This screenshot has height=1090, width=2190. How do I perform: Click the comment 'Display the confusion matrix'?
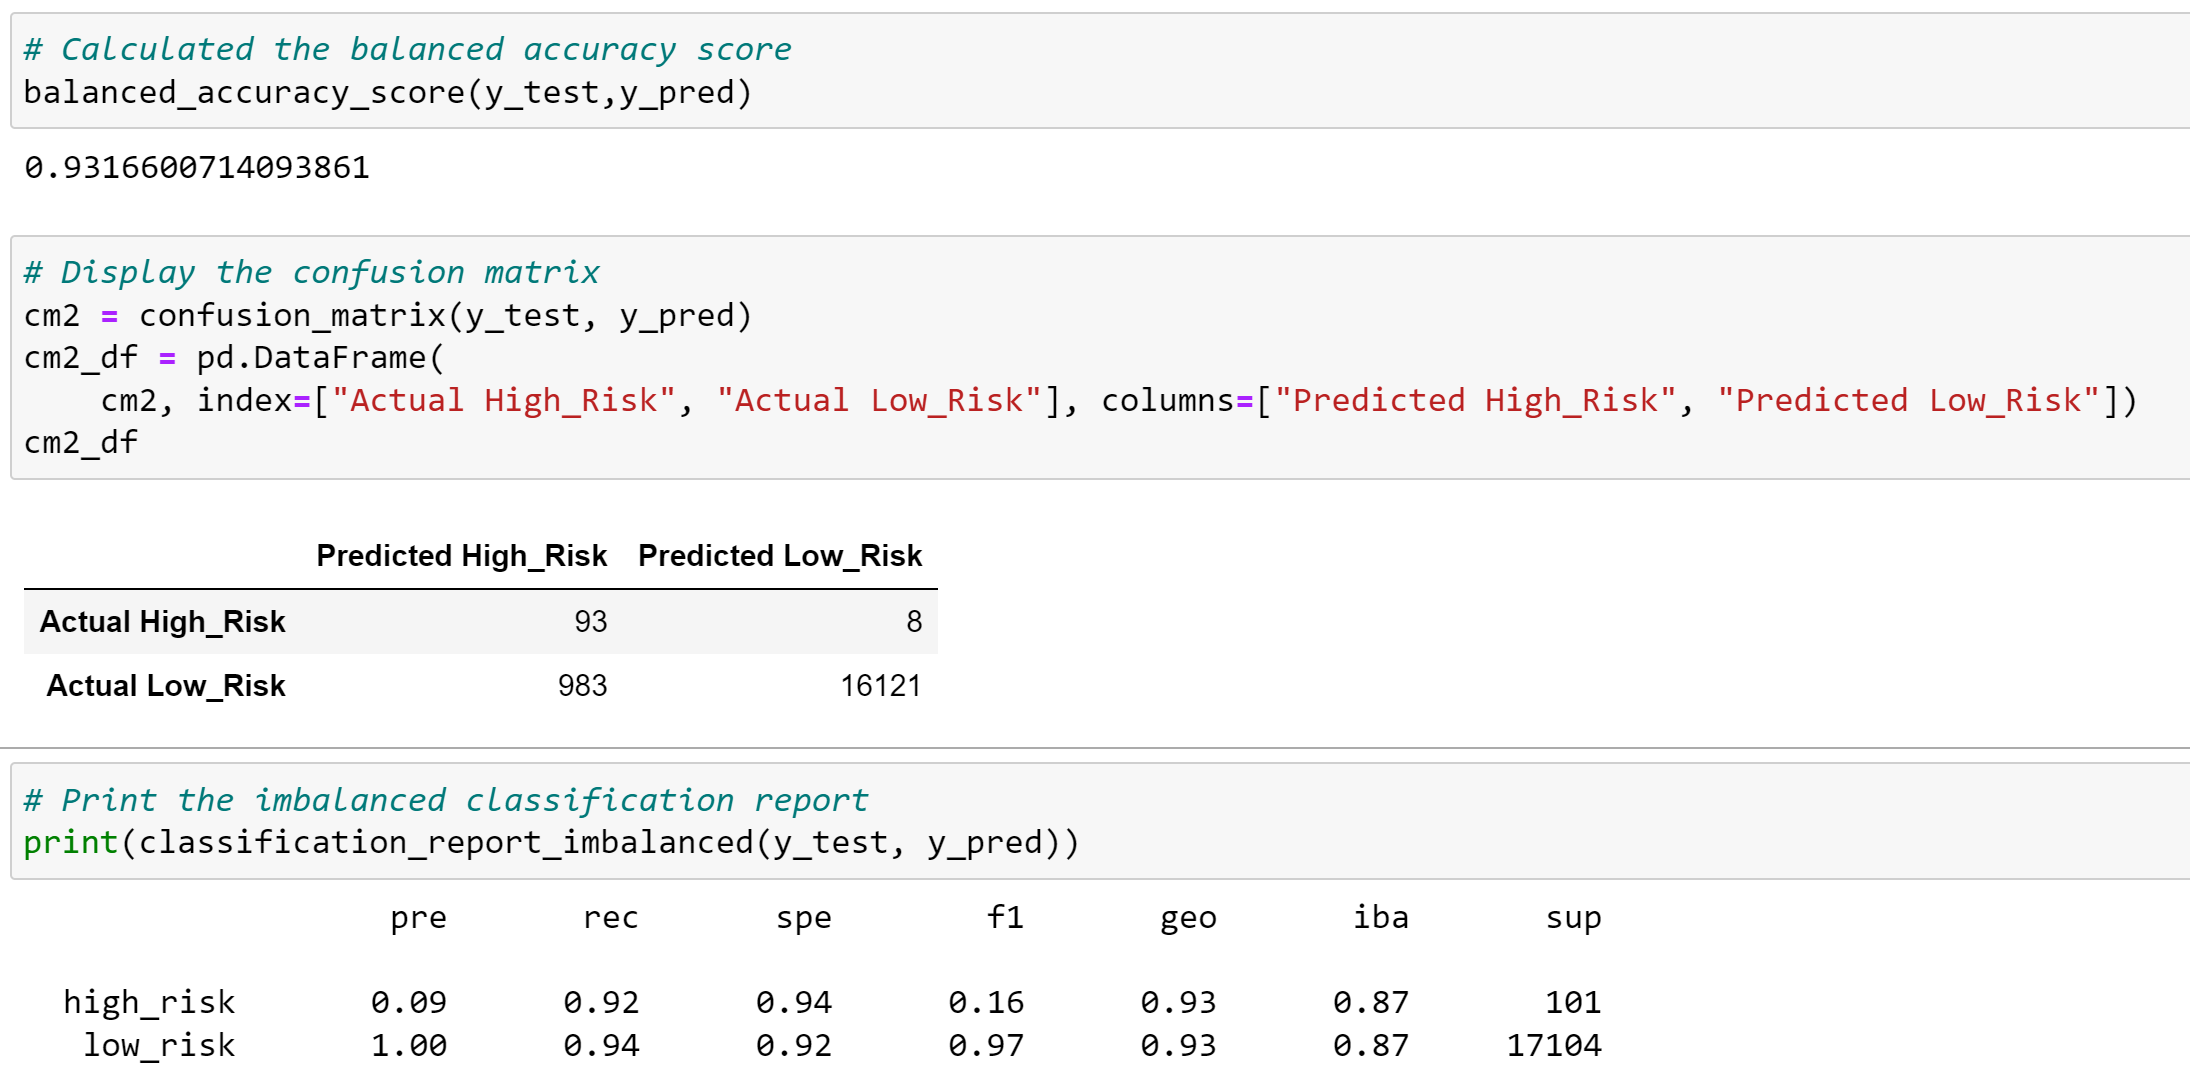(x=310, y=271)
